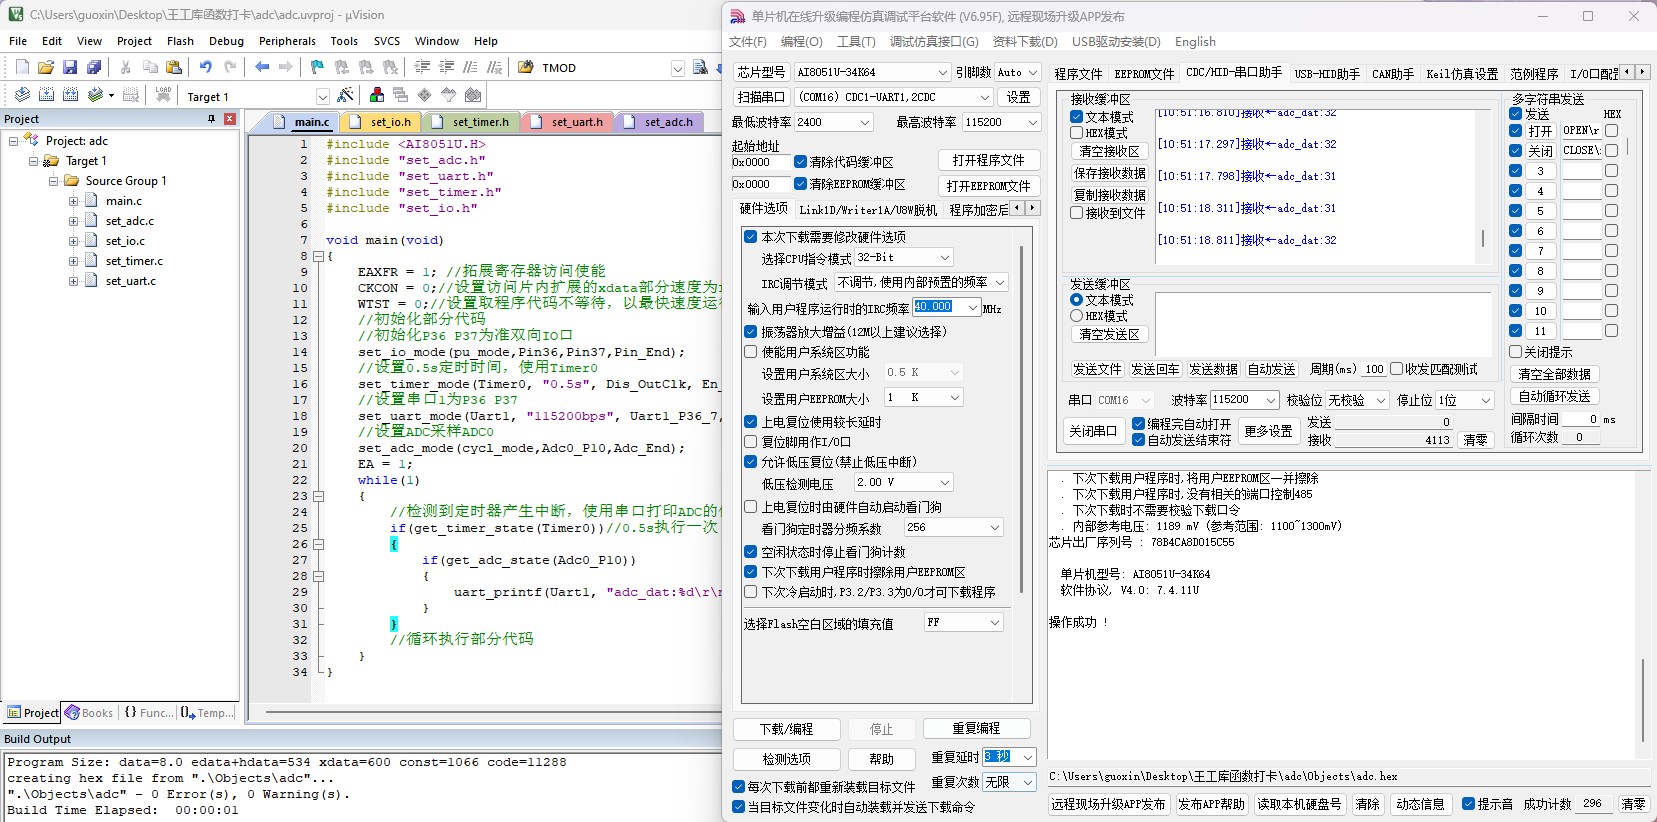Collapse Source Group 1 in Project tree
The width and height of the screenshot is (1657, 822).
click(53, 181)
